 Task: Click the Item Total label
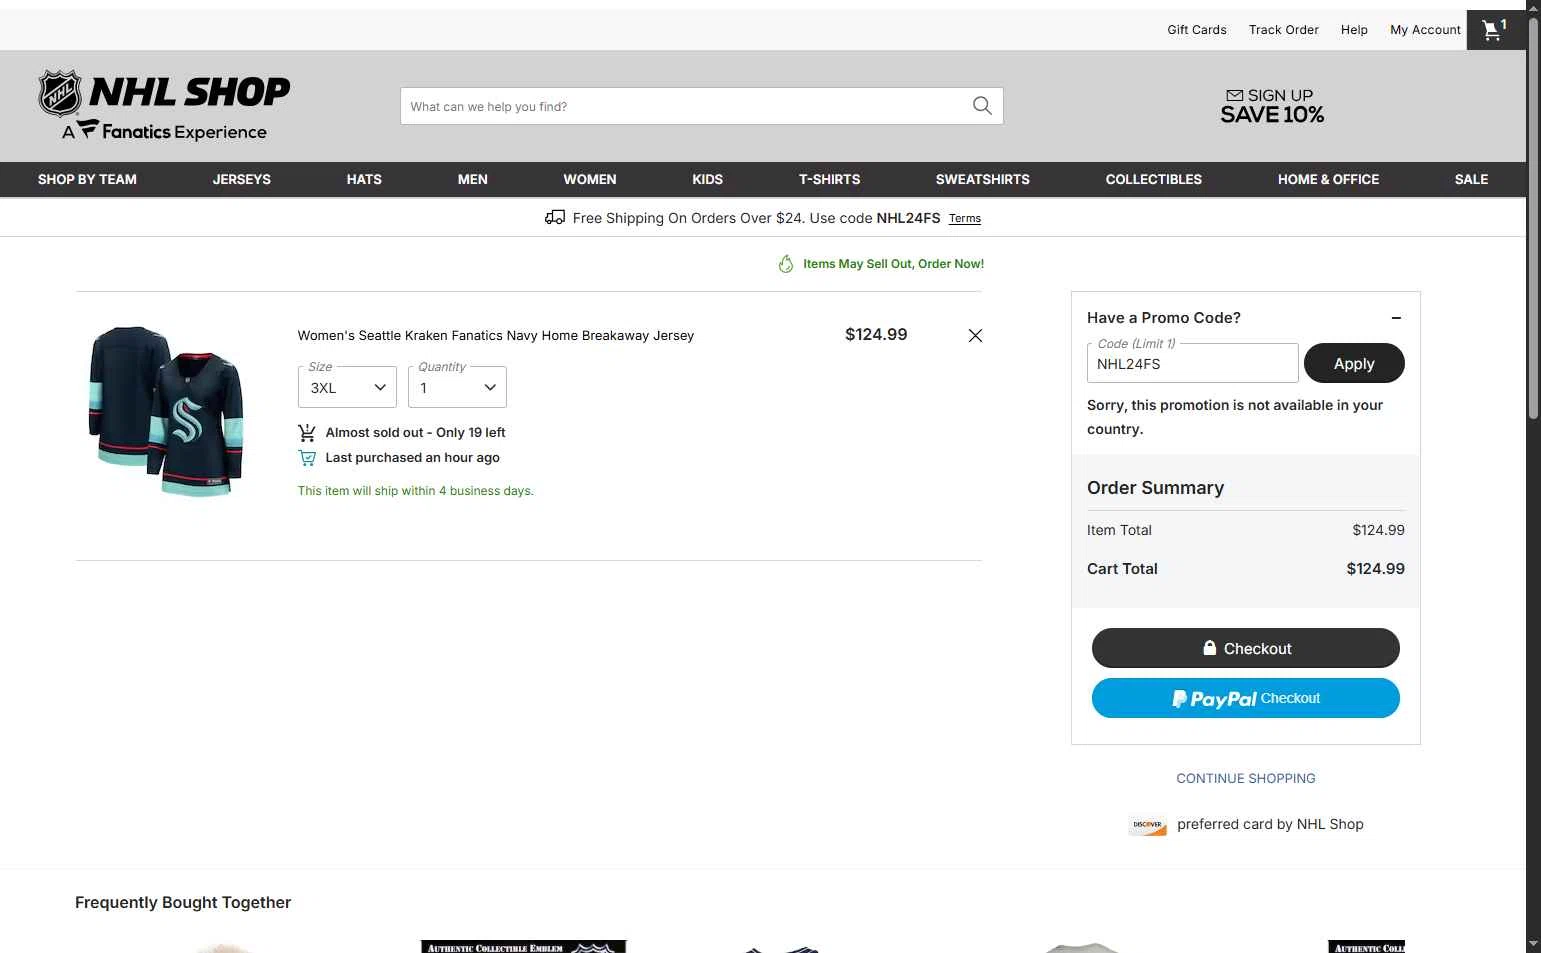[1119, 530]
